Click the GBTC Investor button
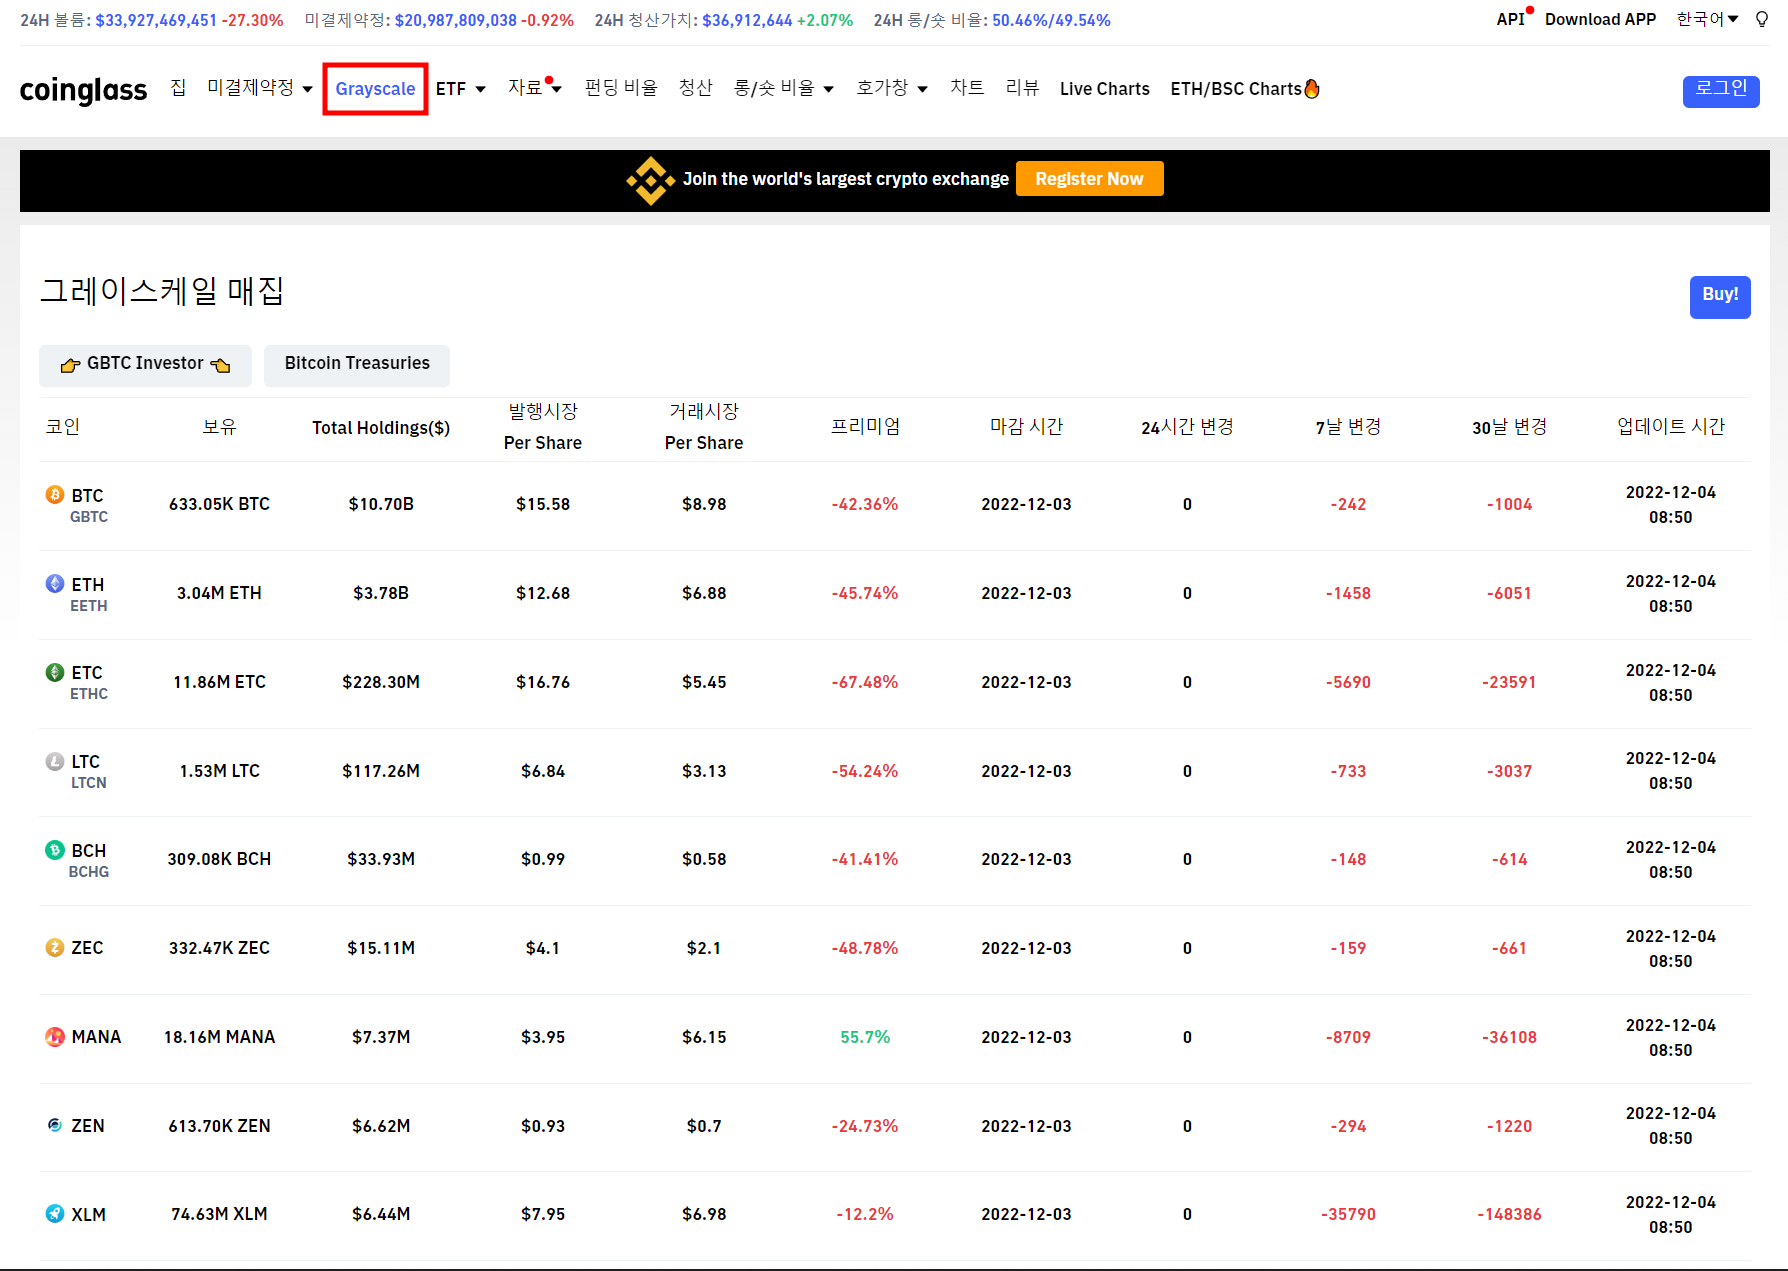The height and width of the screenshot is (1271, 1788). [x=145, y=365]
